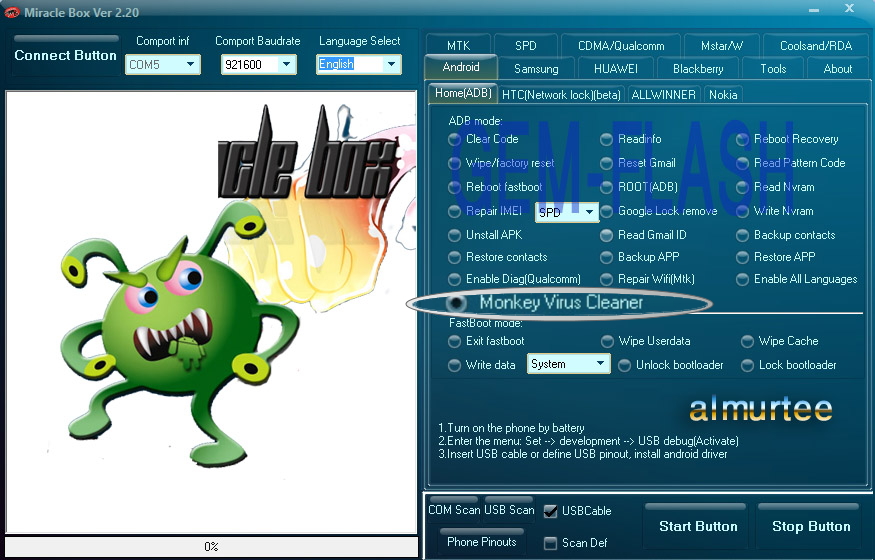875x560 pixels.
Task: Open the Comport inf COM5 dropdown
Action: click(x=162, y=64)
